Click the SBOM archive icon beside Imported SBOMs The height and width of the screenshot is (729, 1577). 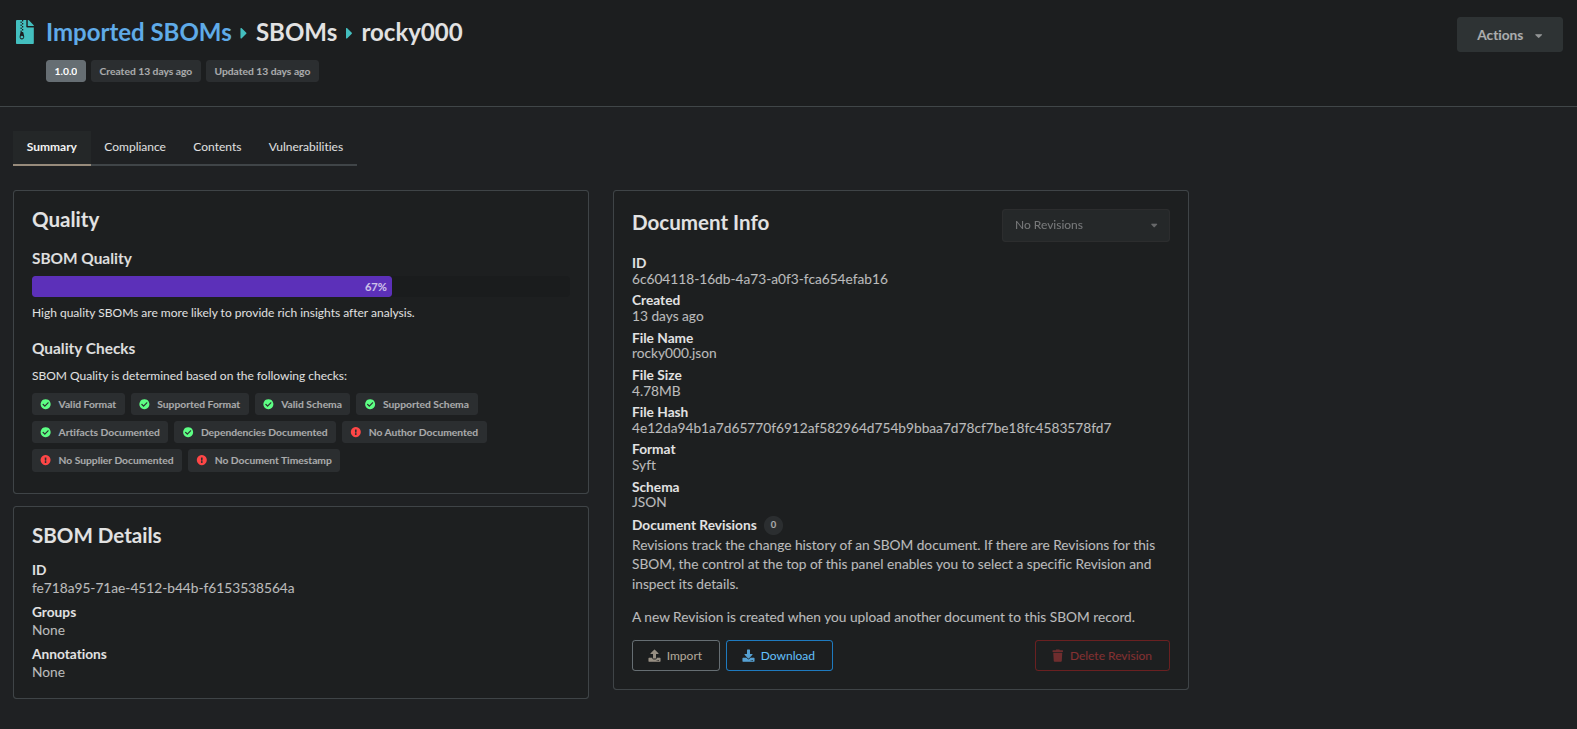25,32
